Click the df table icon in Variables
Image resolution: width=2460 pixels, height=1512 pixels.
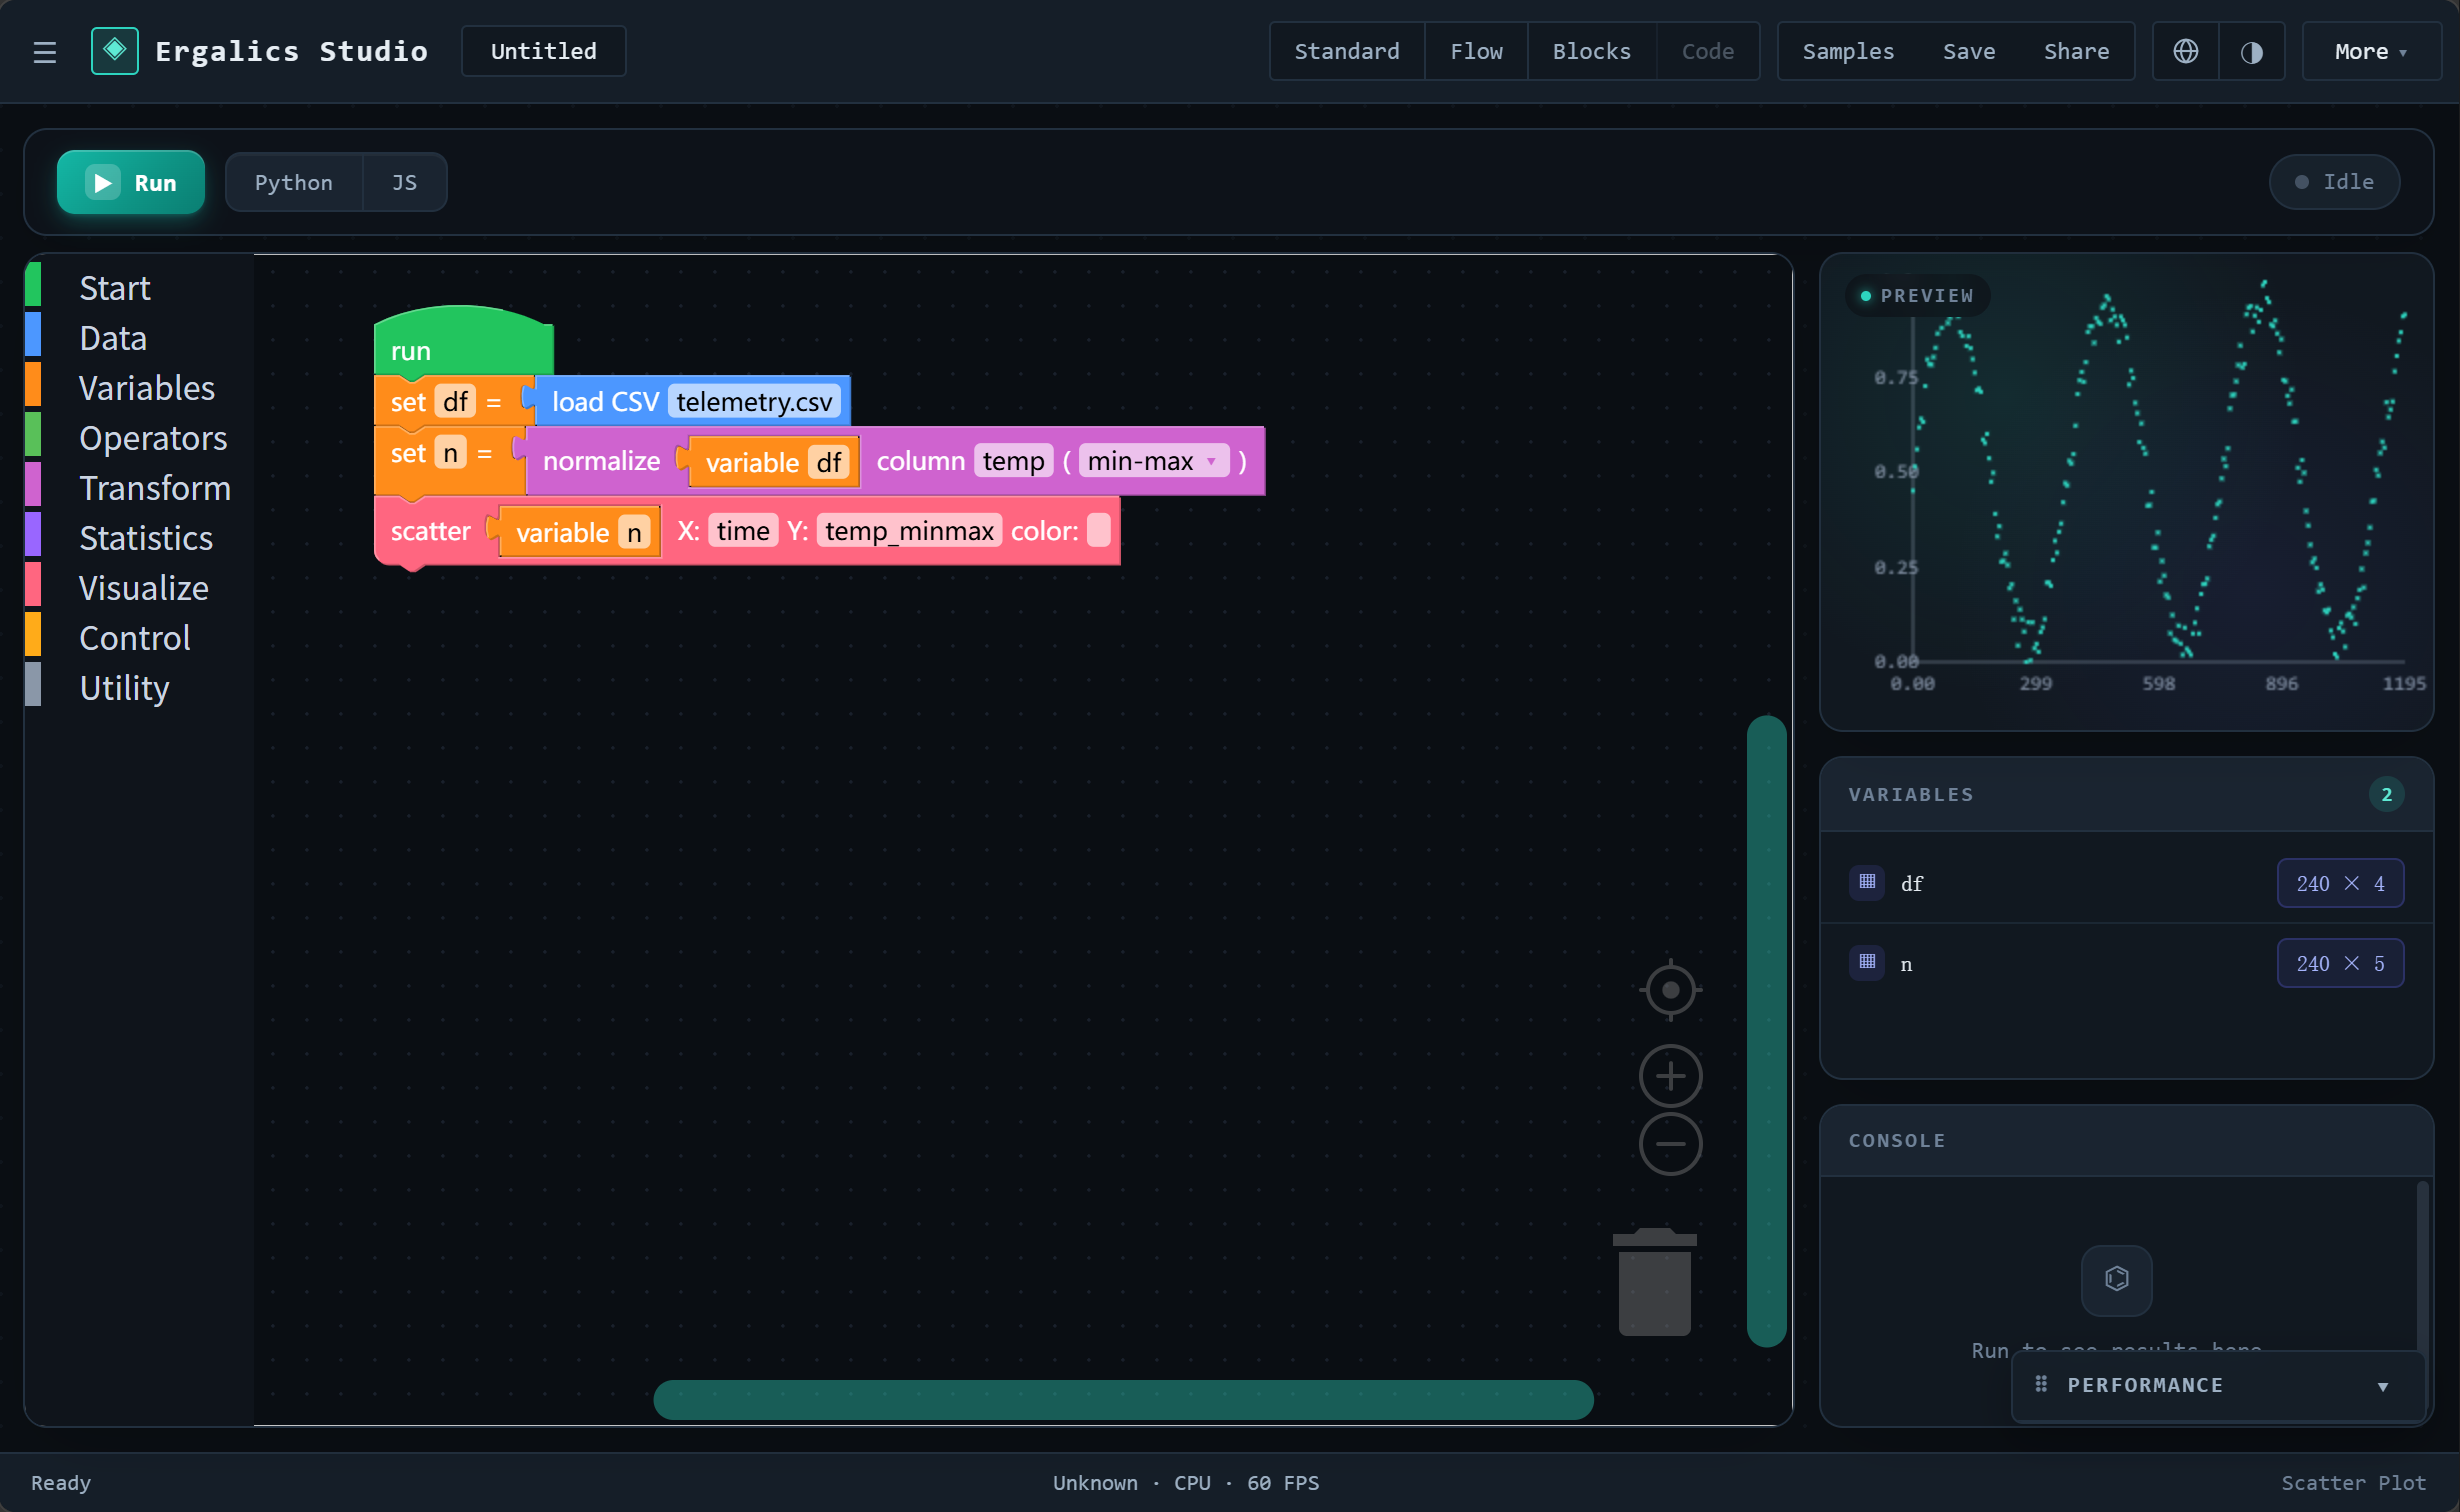1867,882
